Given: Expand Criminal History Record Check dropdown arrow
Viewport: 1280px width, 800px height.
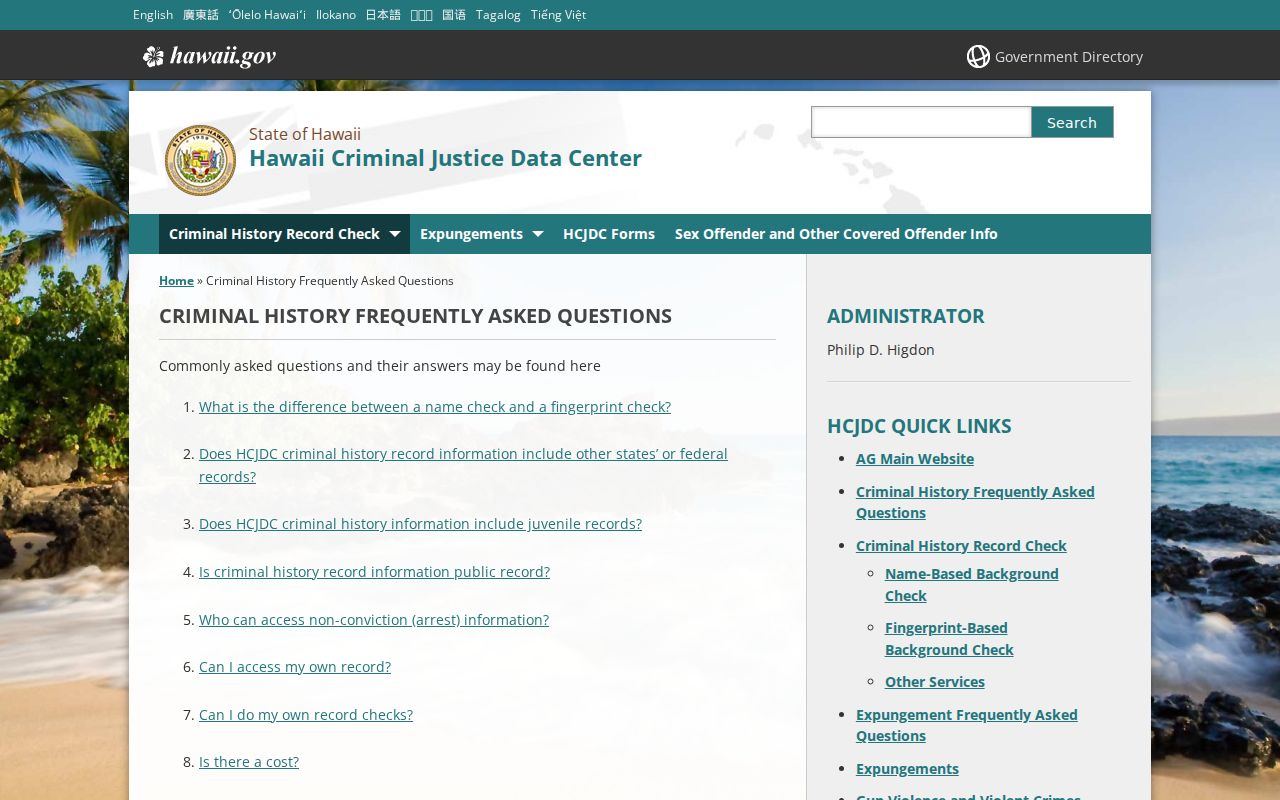Looking at the screenshot, I should [395, 234].
